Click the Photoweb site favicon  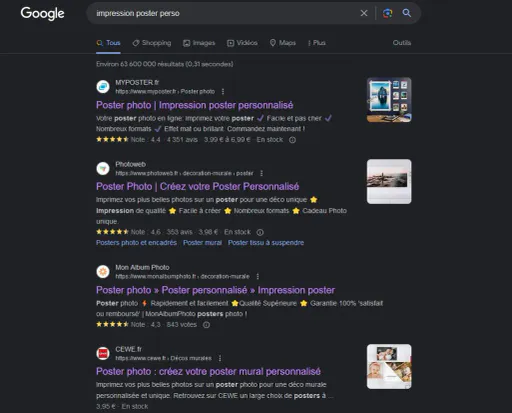103,168
